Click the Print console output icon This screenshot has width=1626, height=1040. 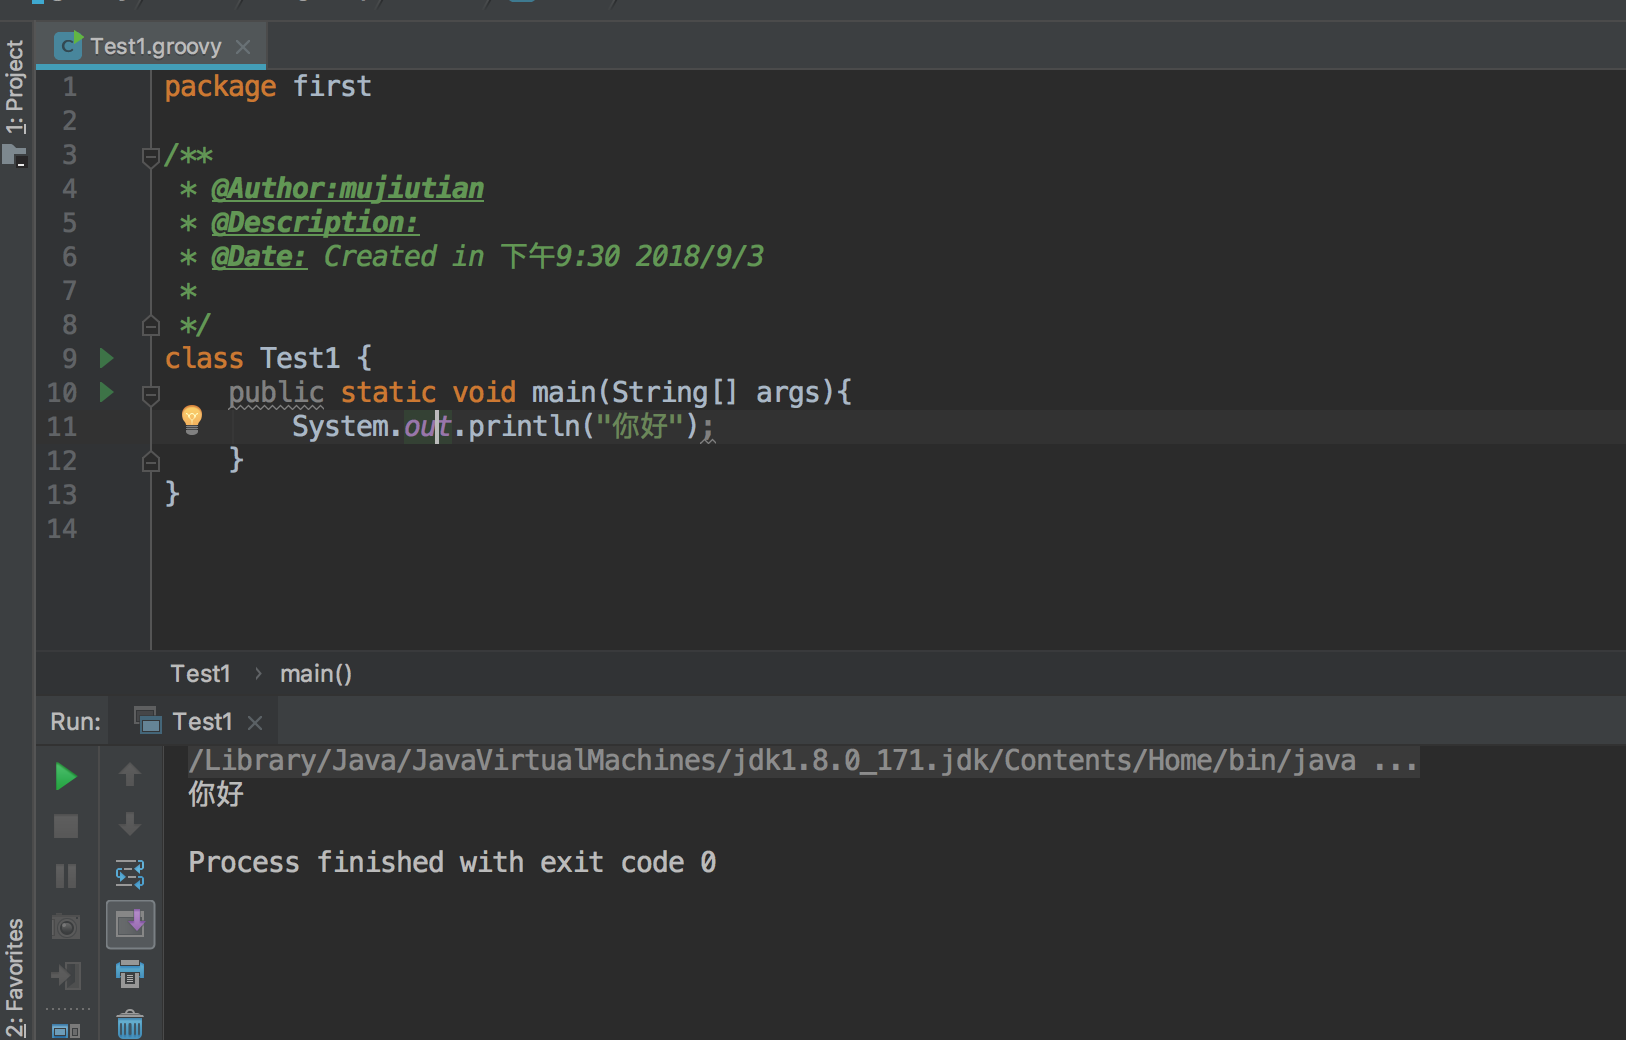130,974
